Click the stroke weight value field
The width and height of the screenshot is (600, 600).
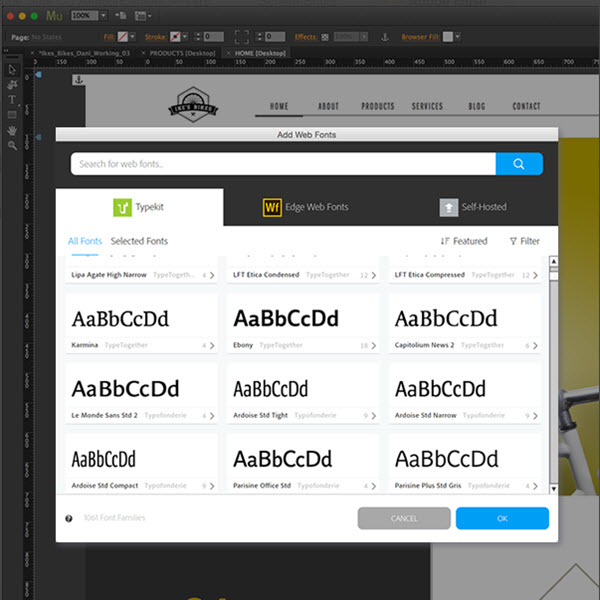[214, 37]
